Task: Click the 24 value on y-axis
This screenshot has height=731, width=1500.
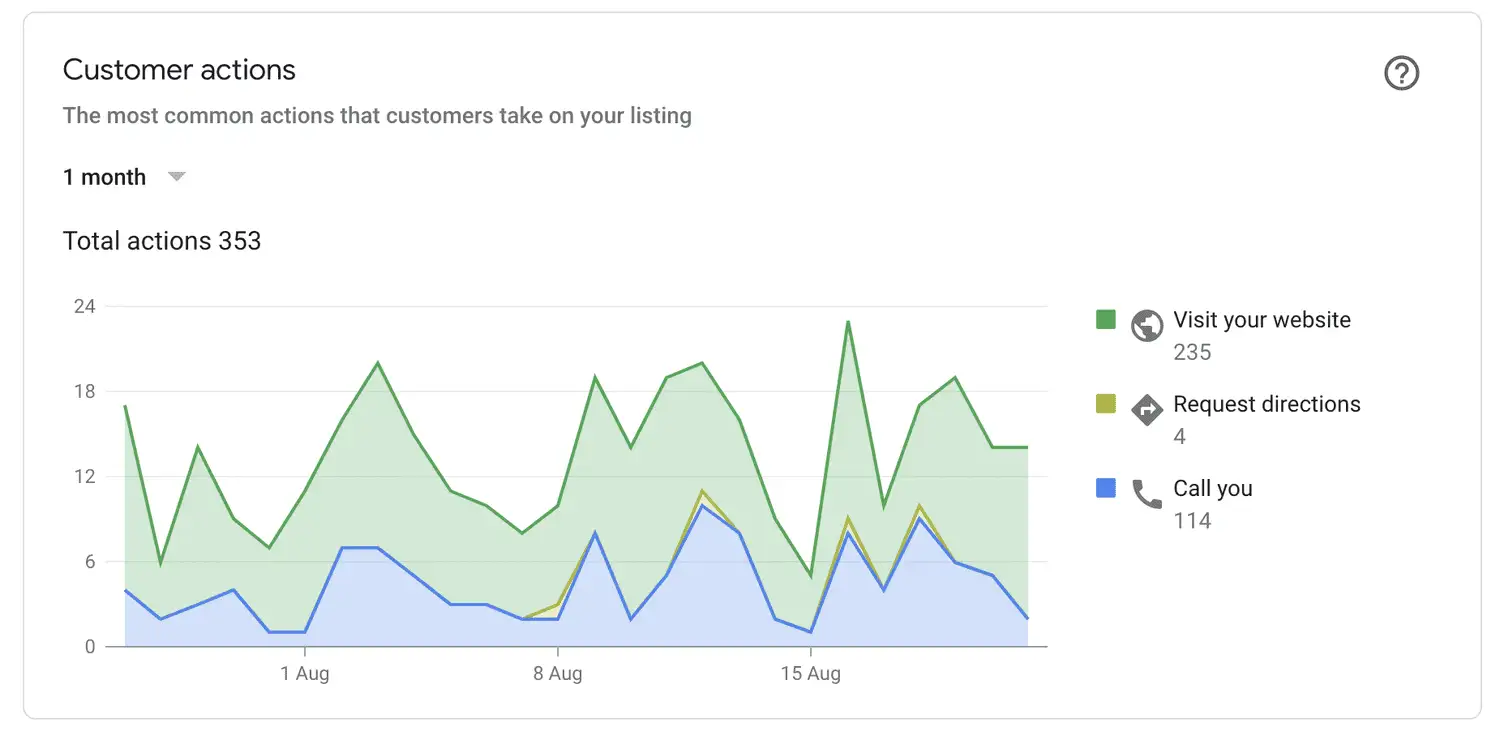Action: click(84, 306)
